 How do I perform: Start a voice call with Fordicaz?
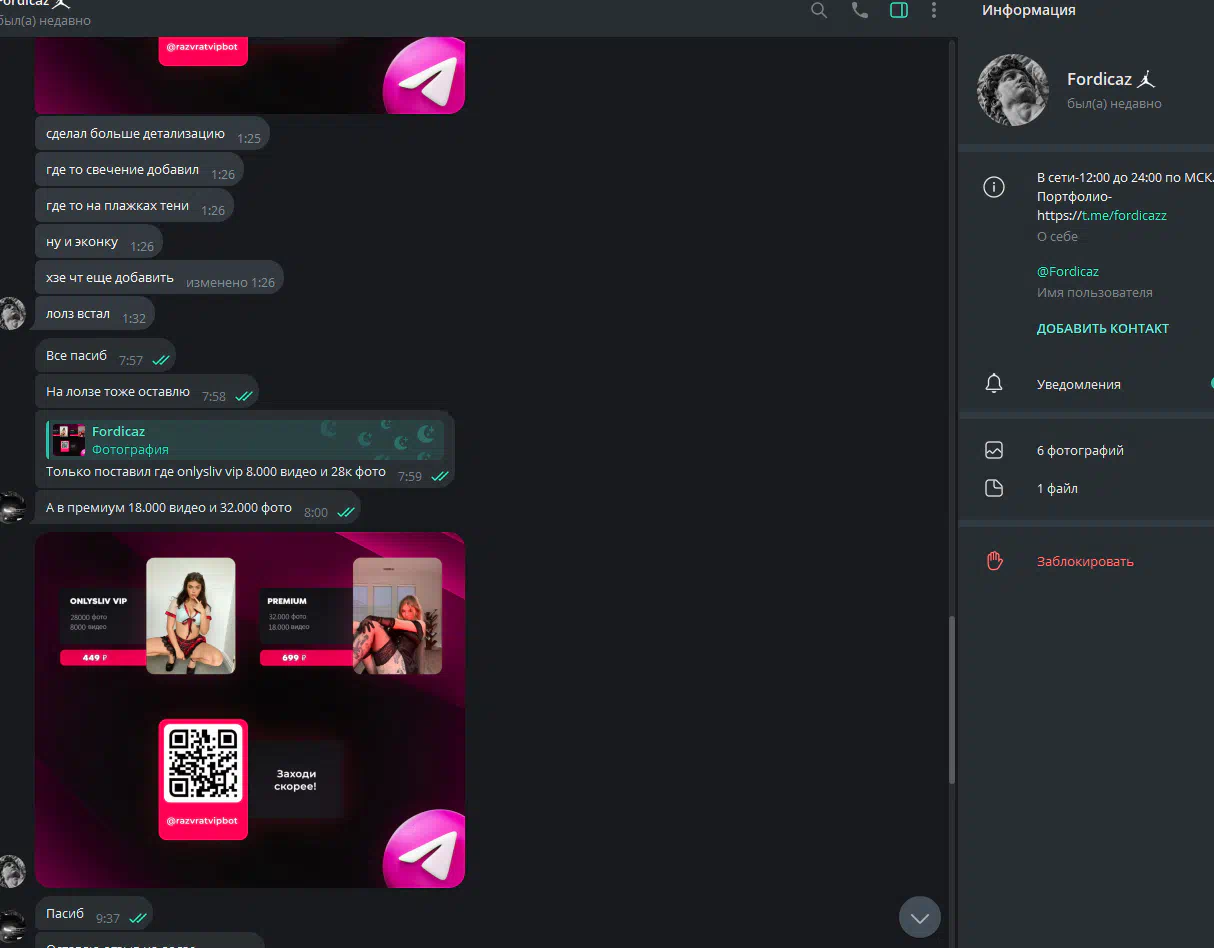tap(859, 10)
